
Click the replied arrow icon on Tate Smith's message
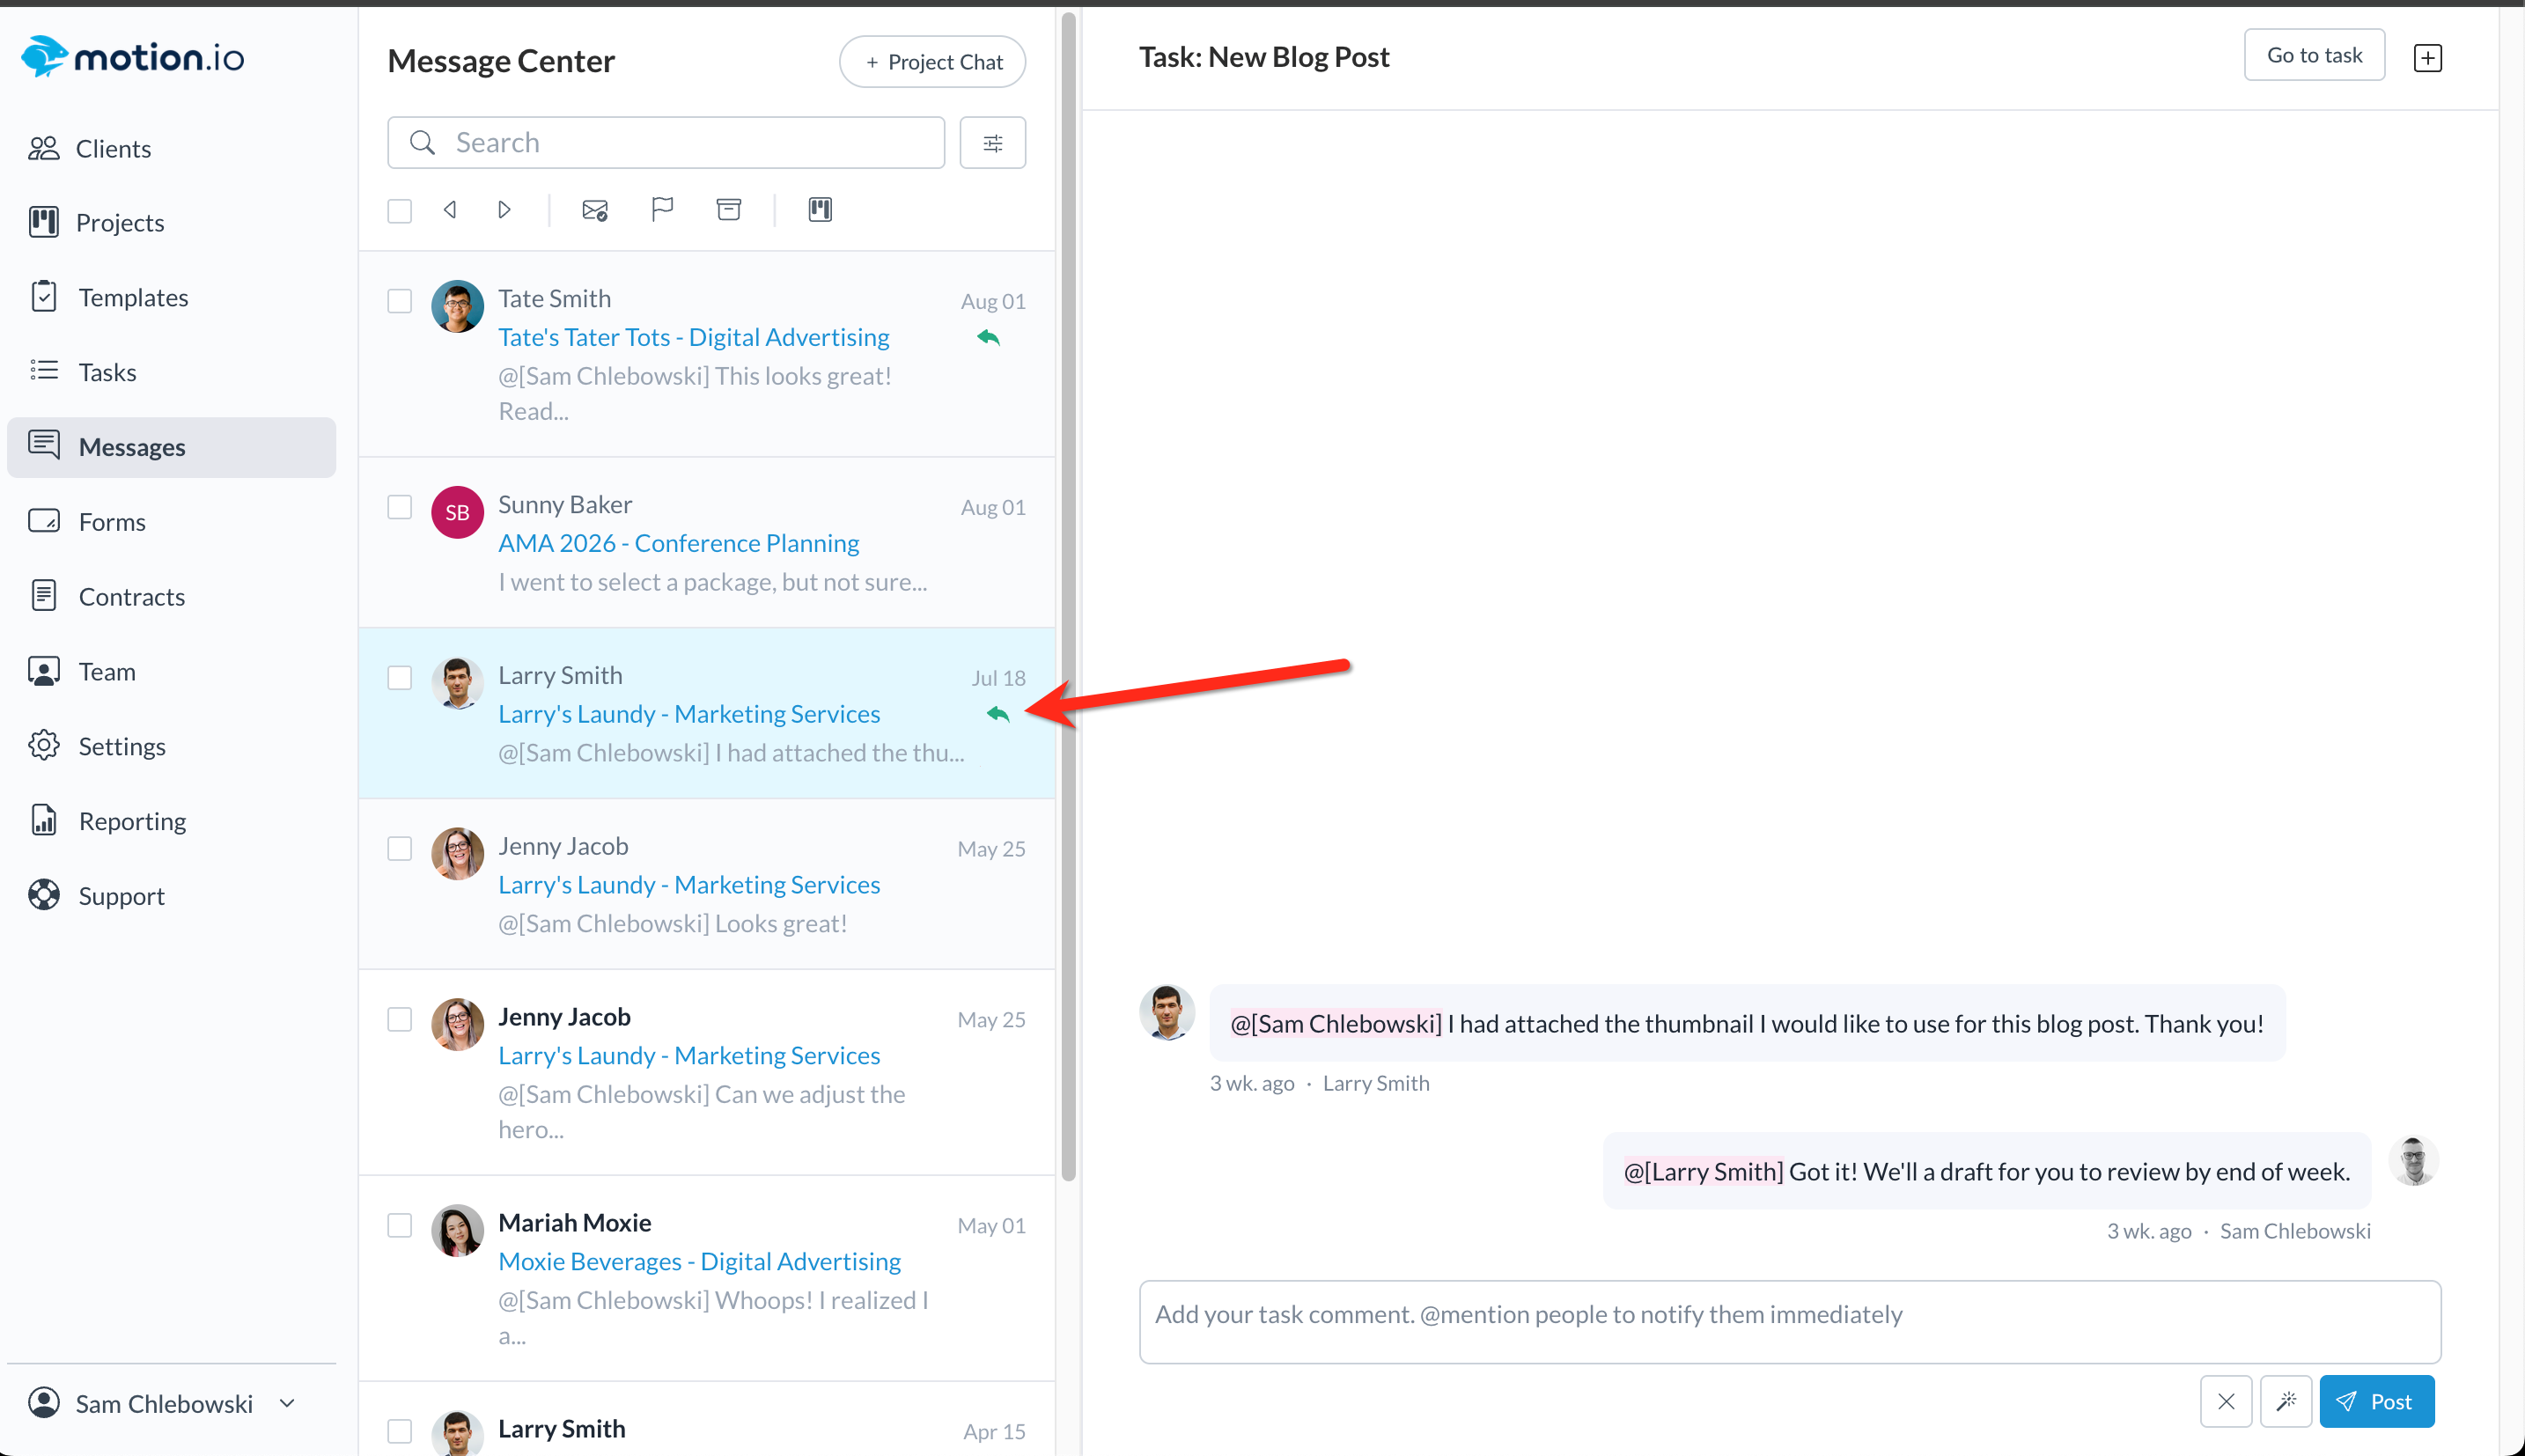coord(988,338)
